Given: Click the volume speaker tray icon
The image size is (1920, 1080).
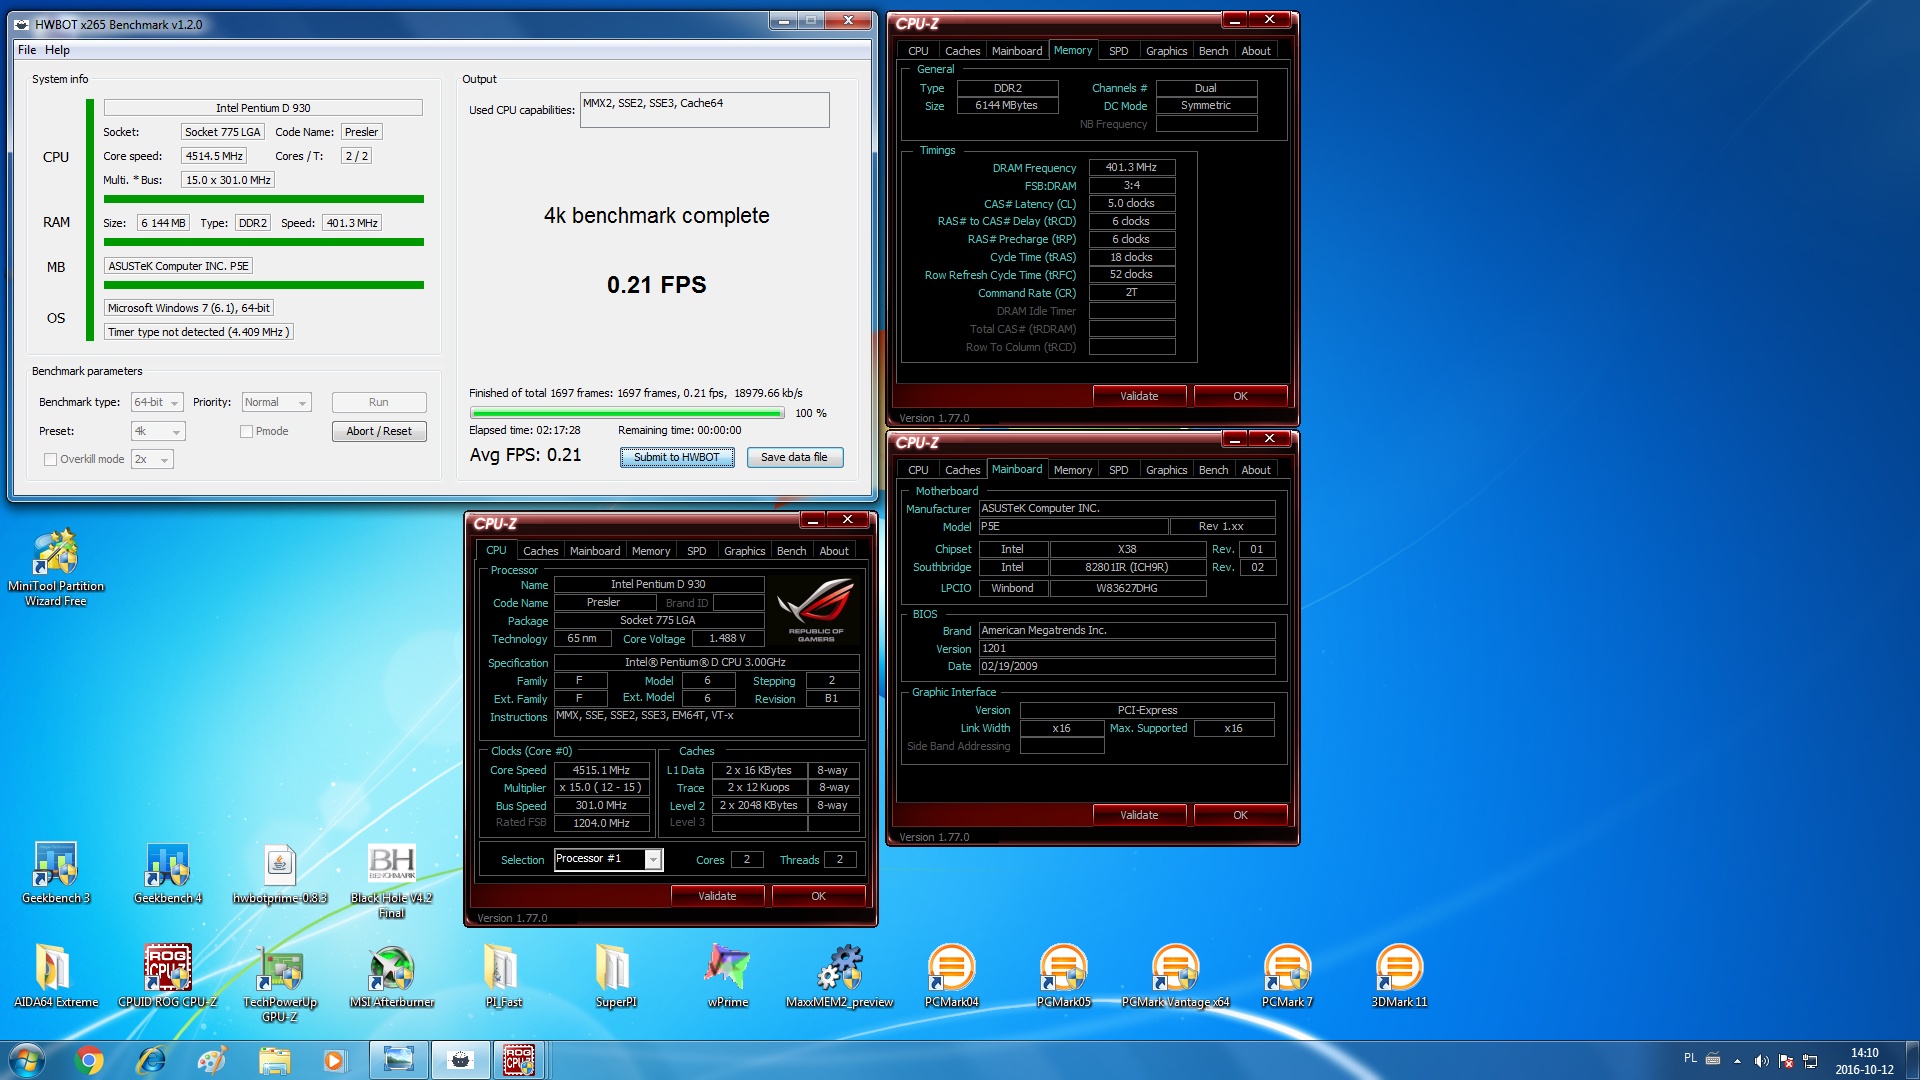Looking at the screenshot, I should coord(1761,1061).
